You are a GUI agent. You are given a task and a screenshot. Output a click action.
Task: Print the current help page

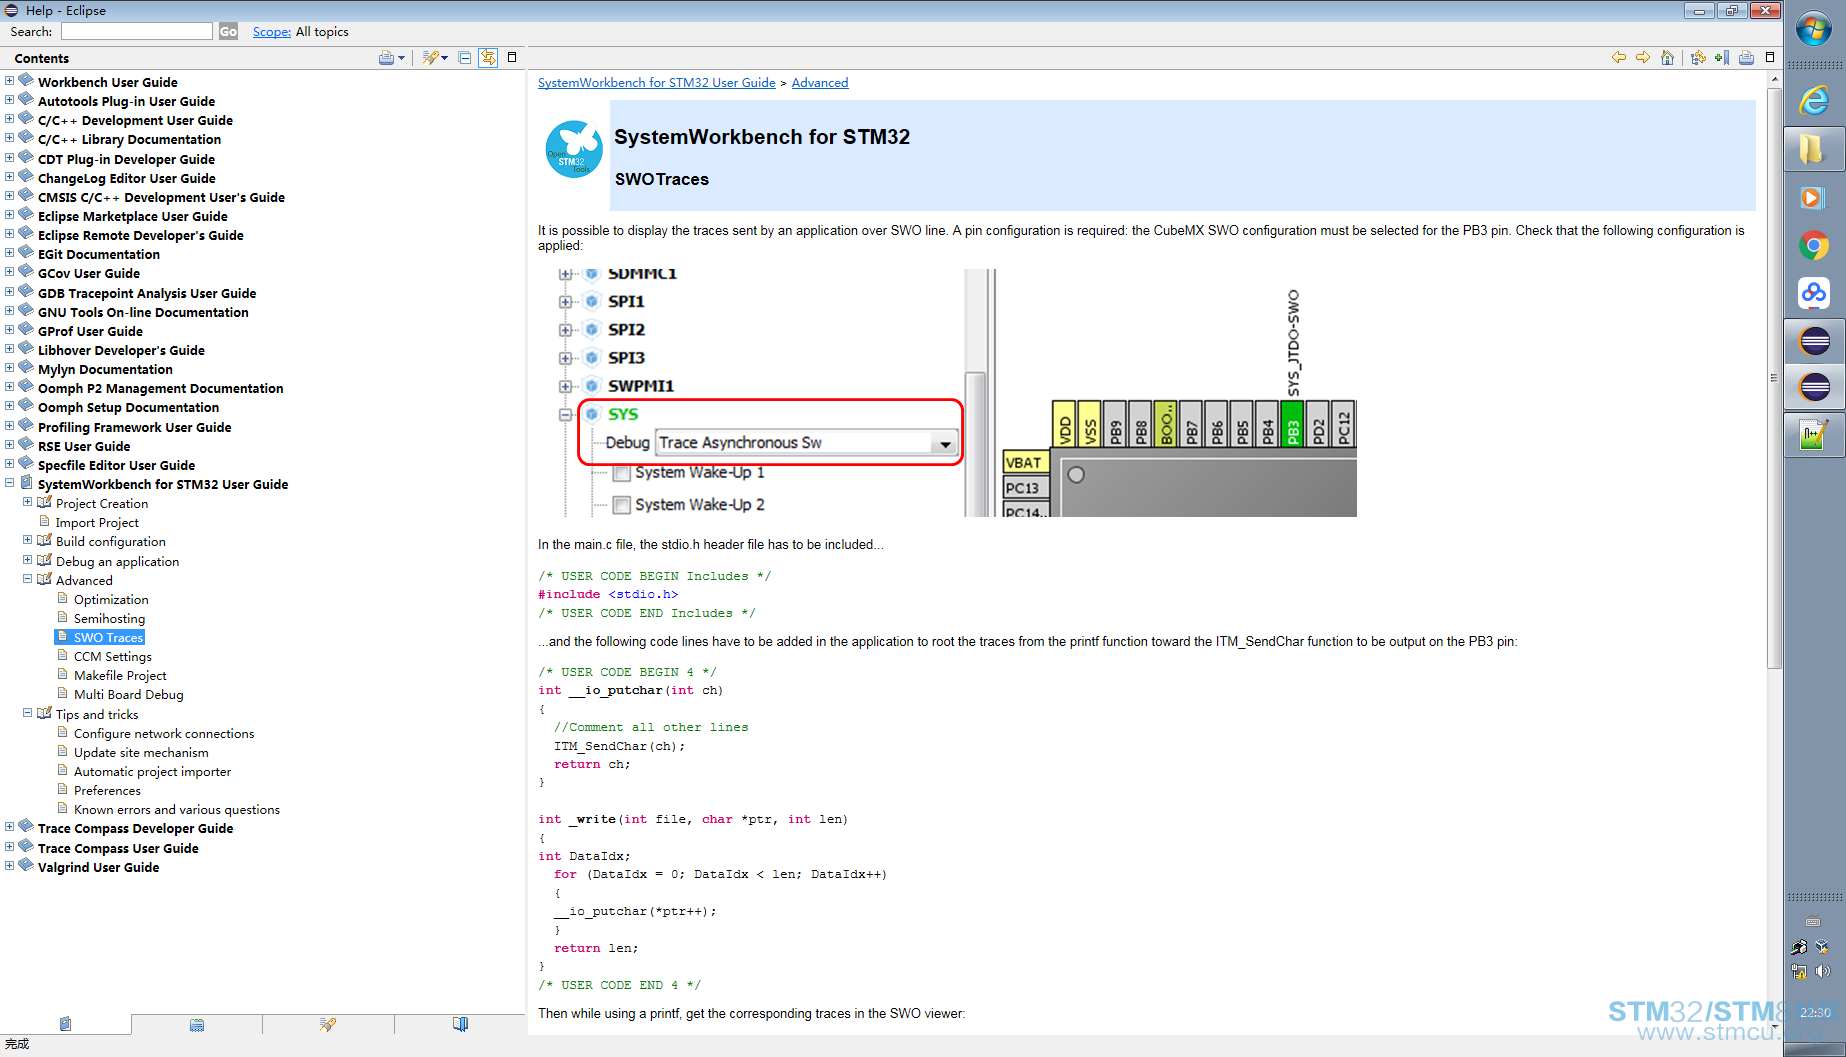click(1746, 58)
